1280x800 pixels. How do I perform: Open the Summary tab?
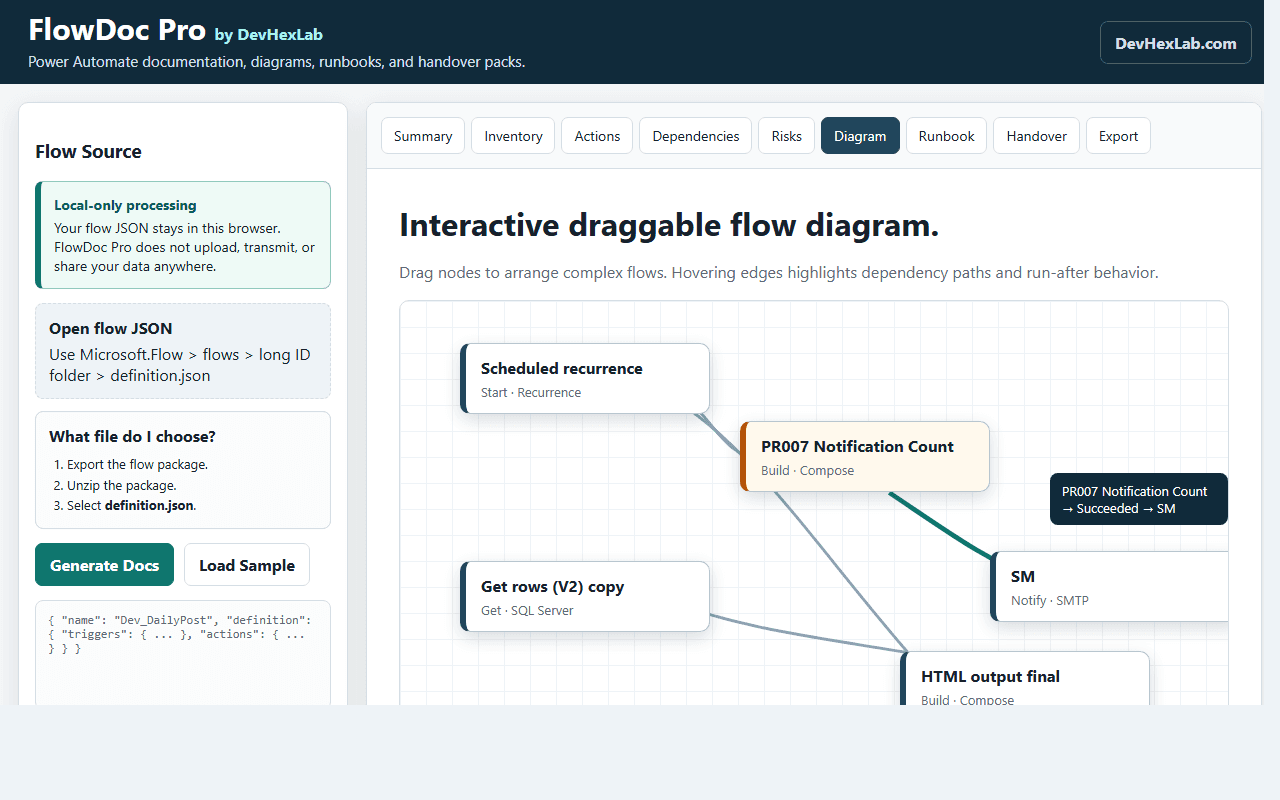[x=423, y=136]
